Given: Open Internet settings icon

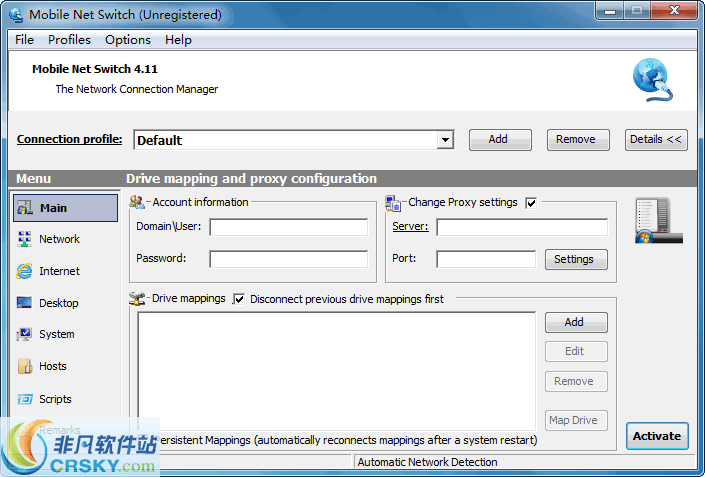Looking at the screenshot, I should (x=24, y=271).
